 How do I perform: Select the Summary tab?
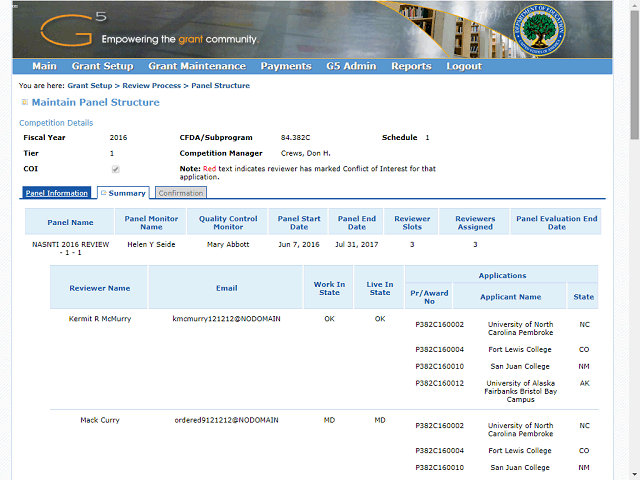(123, 193)
